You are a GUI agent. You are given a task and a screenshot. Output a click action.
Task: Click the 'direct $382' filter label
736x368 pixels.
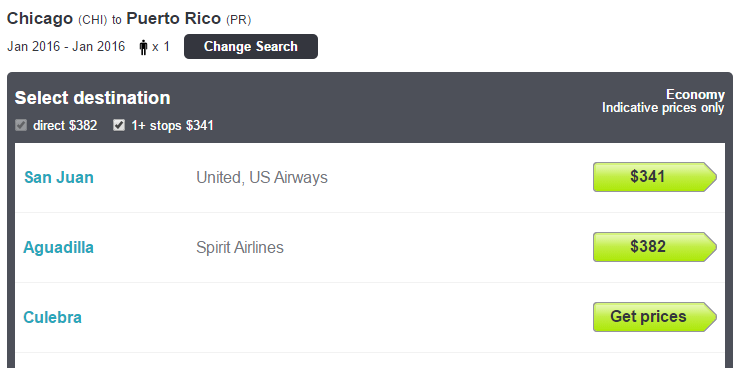(x=65, y=126)
